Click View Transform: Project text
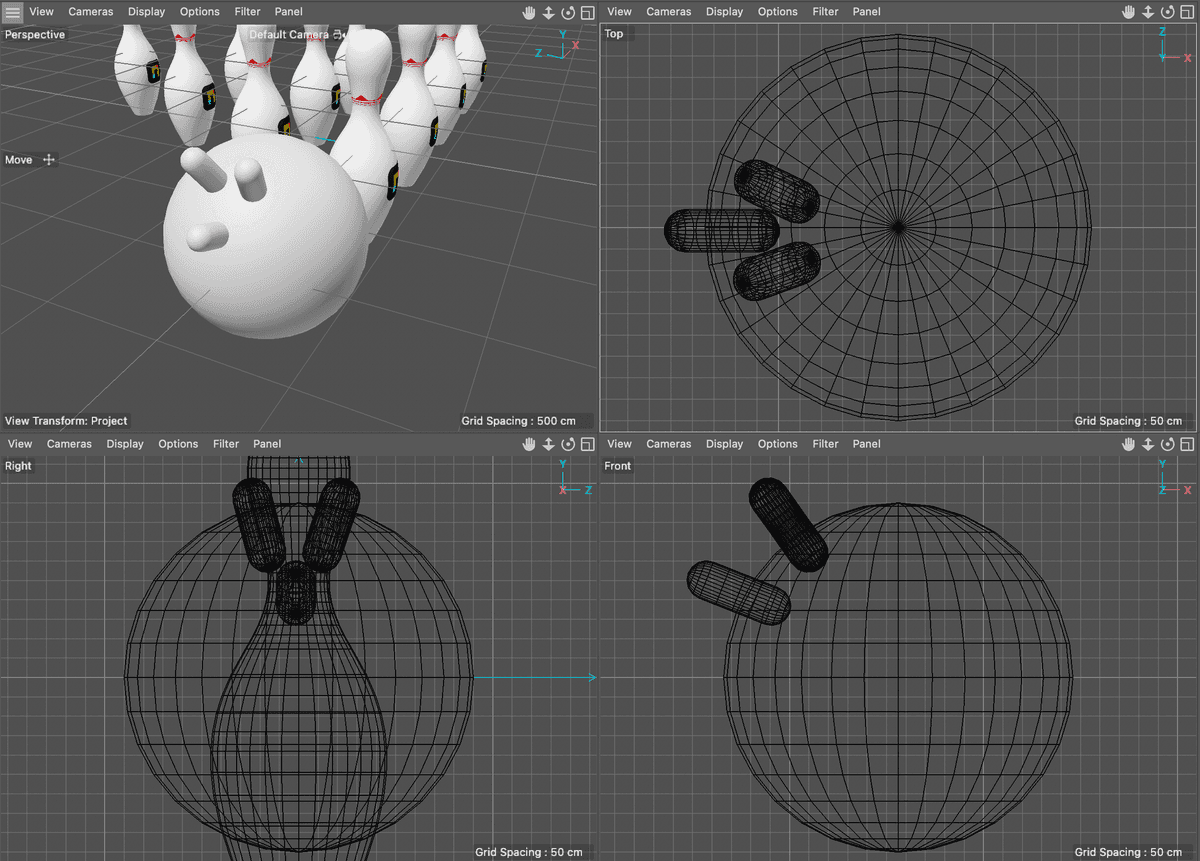The height and width of the screenshot is (861, 1200). [x=66, y=421]
